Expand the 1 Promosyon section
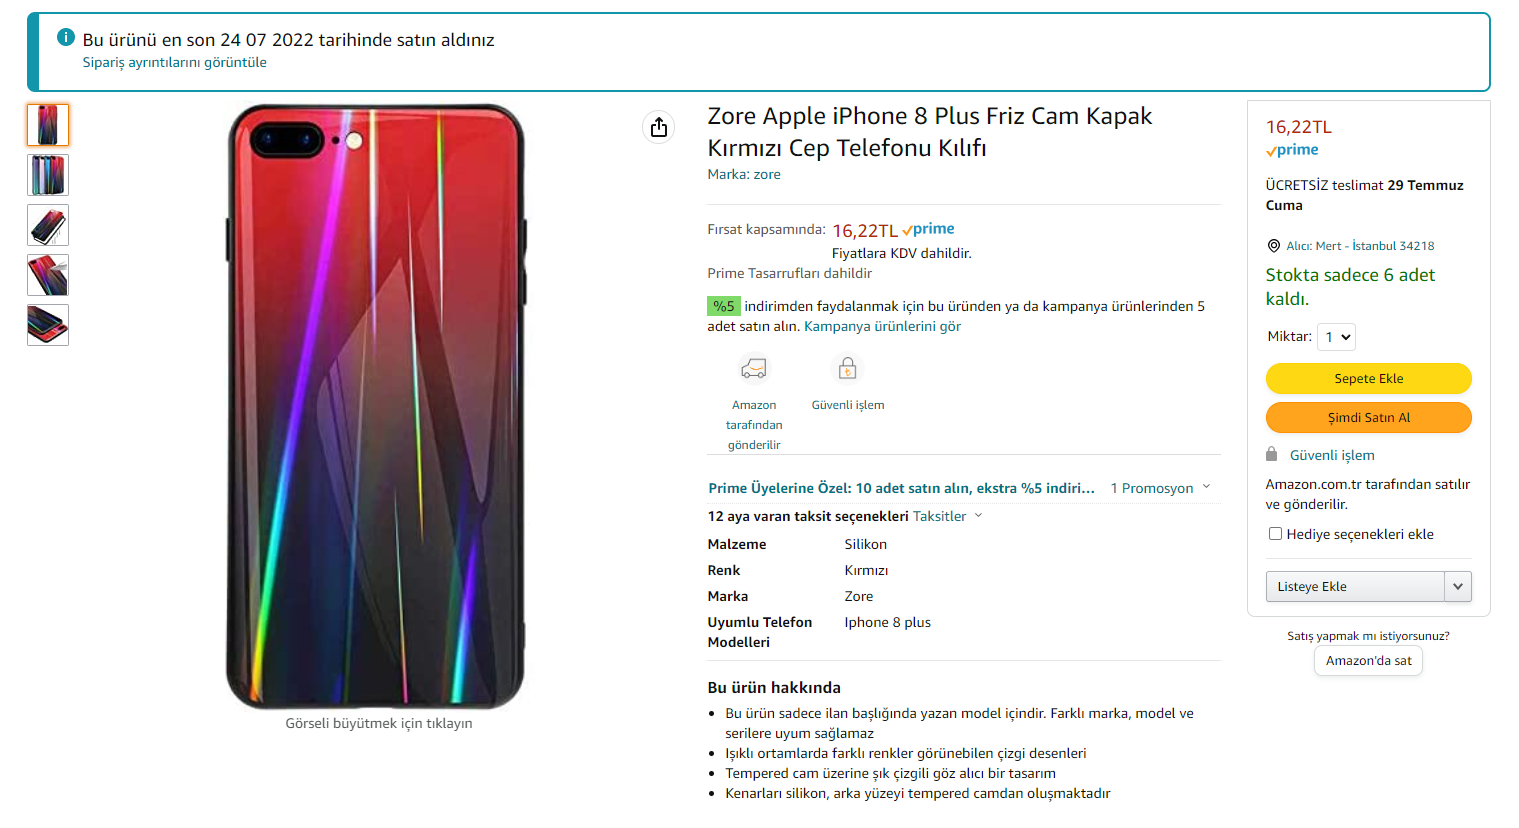1519x828 pixels. click(x=1160, y=488)
